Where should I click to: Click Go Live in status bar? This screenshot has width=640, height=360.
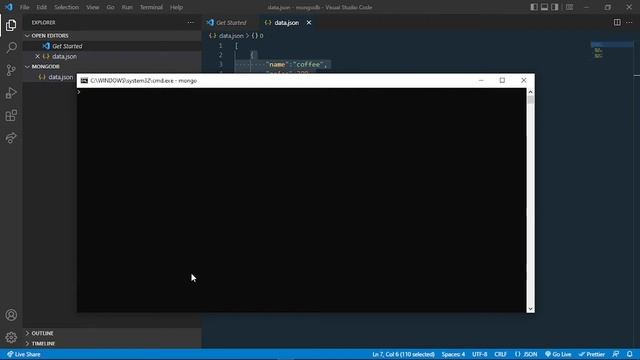[558, 354]
